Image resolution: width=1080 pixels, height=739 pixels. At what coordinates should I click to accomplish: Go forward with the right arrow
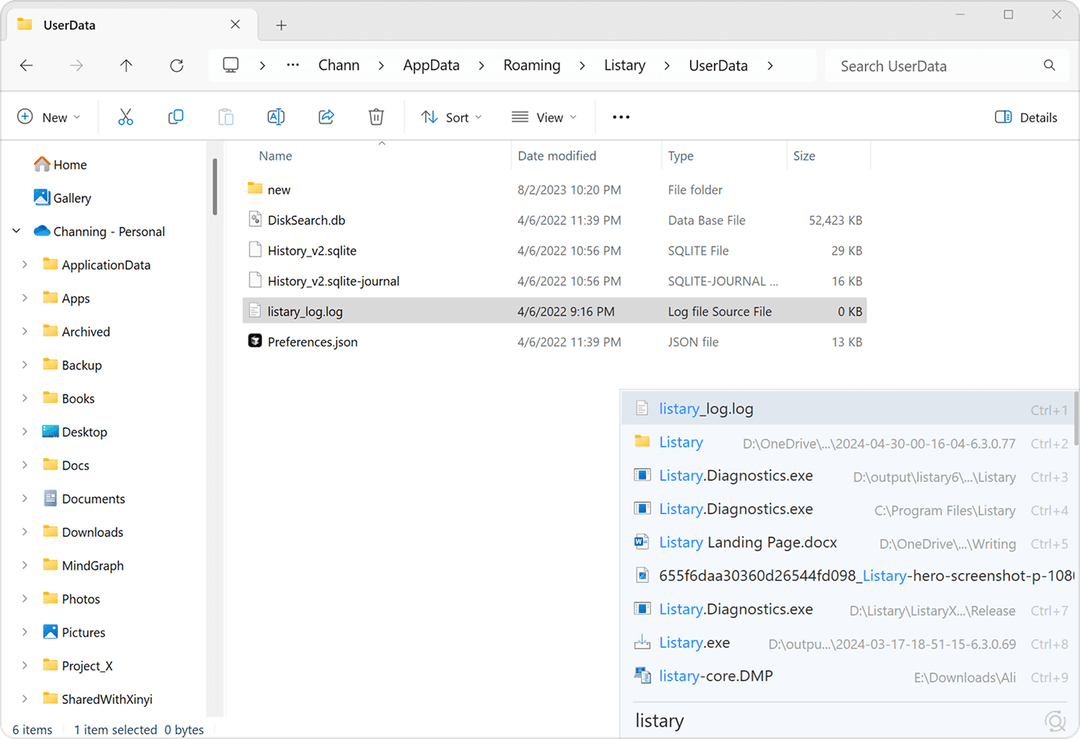tap(76, 65)
